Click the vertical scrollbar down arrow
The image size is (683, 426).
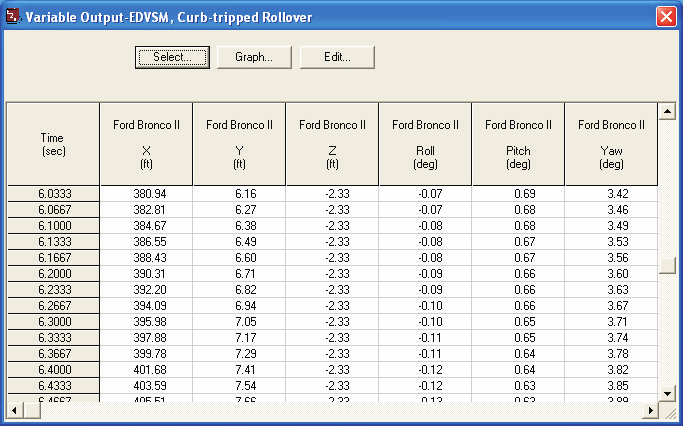(667, 393)
